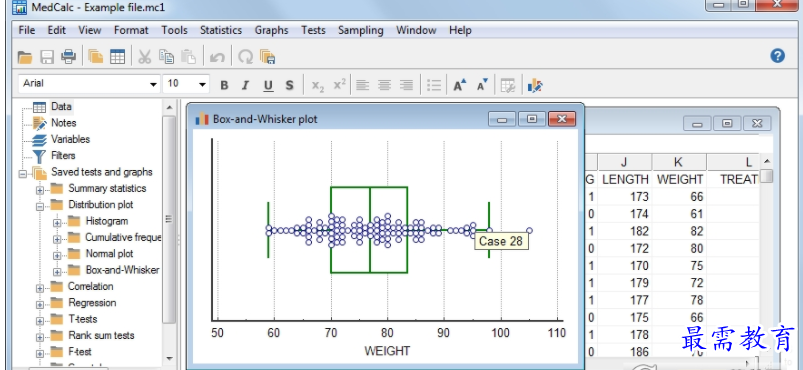Open a file with the folder icon
This screenshot has width=803, height=370.
(x=25, y=56)
